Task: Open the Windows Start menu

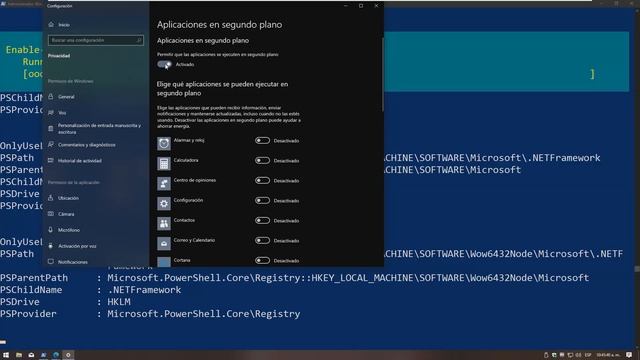Action: coord(6,355)
